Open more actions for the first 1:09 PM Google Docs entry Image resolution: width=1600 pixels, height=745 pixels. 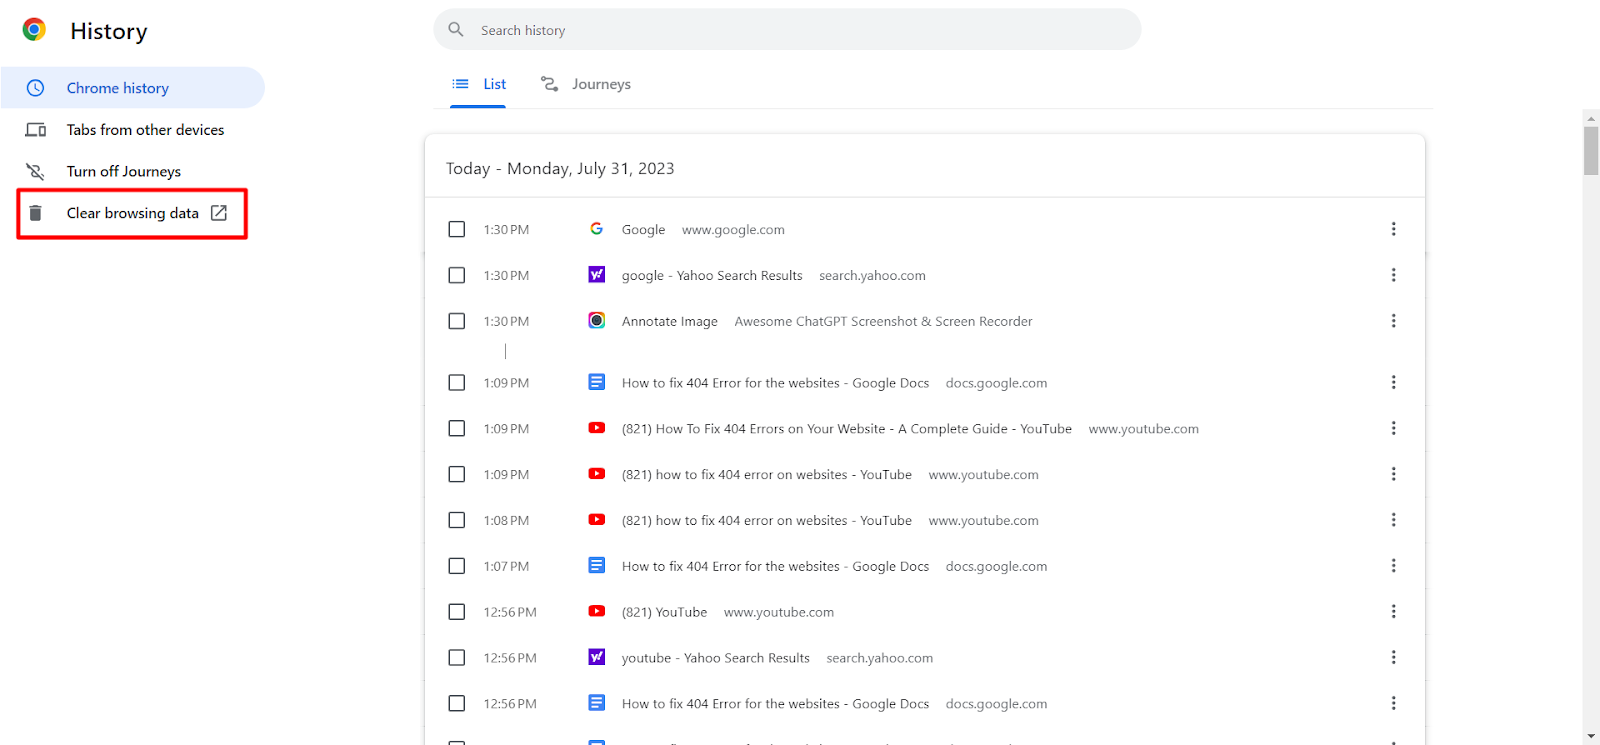1393,382
